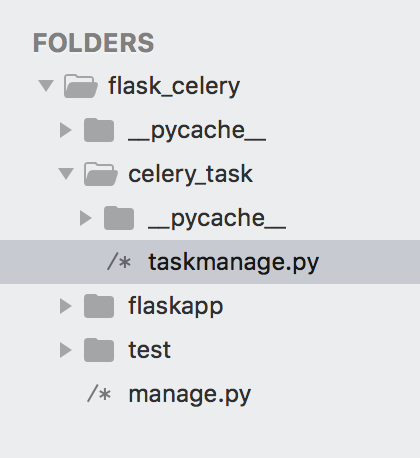Viewport: 420px width, 458px height.
Task: Expand the top-level __pycache__ disclosure triangle
Action: click(66, 130)
